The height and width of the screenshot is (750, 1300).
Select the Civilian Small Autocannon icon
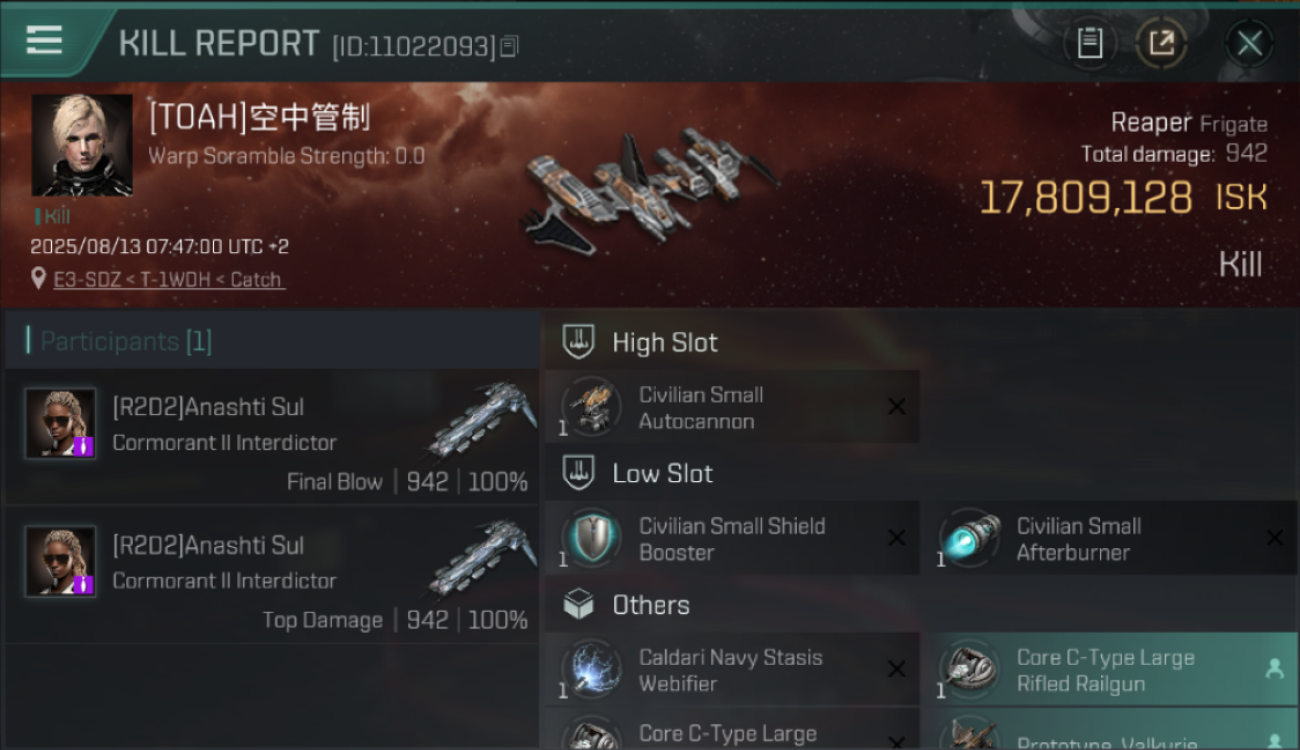(591, 407)
